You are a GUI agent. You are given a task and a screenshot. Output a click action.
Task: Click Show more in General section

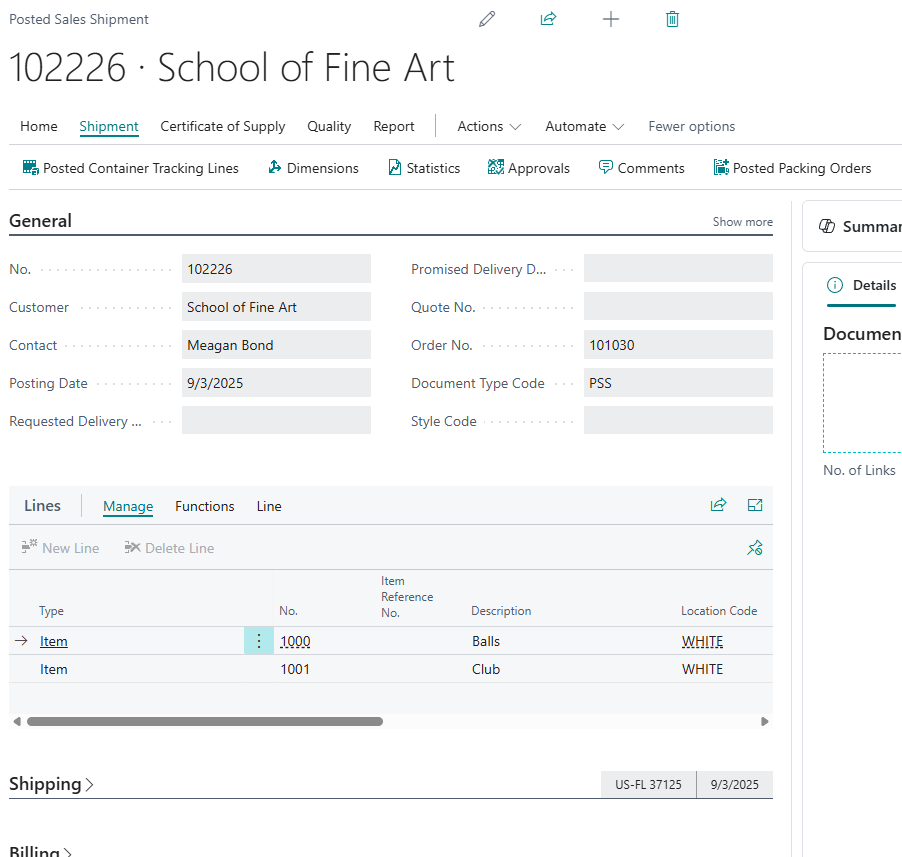pos(742,222)
